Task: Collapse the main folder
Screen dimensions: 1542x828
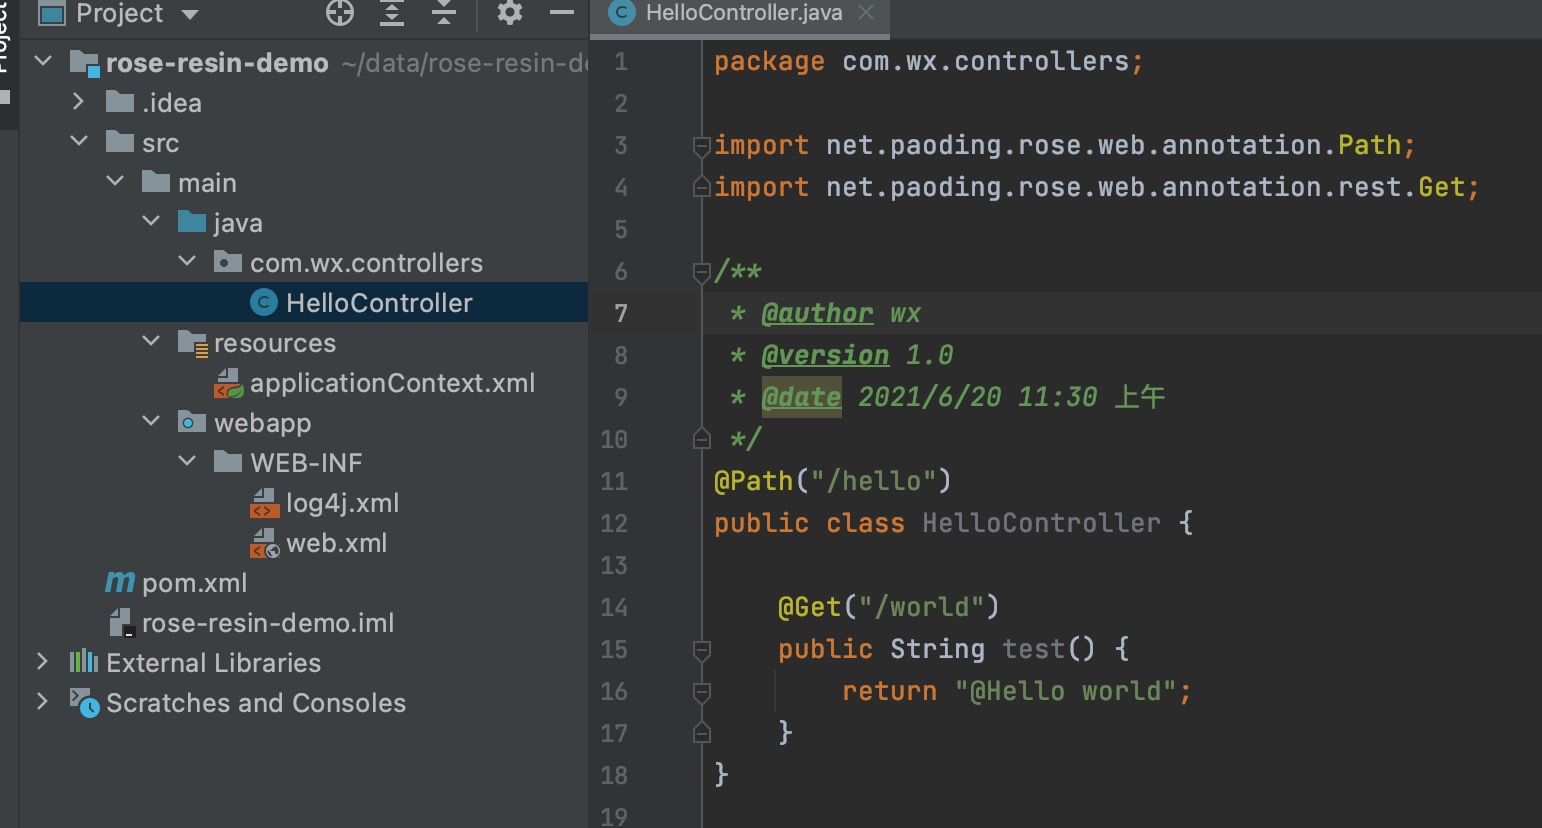Action: pyautogui.click(x=115, y=182)
